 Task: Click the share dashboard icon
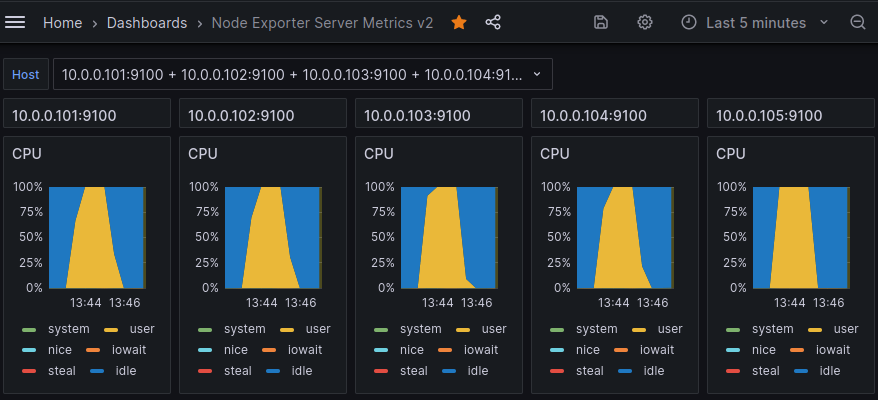493,22
